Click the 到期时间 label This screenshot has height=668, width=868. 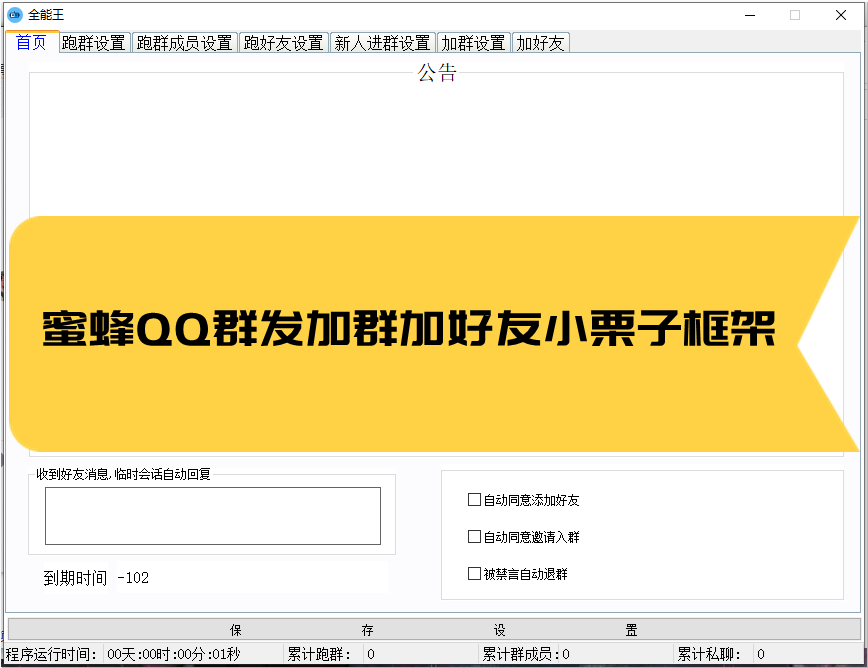pos(75,578)
